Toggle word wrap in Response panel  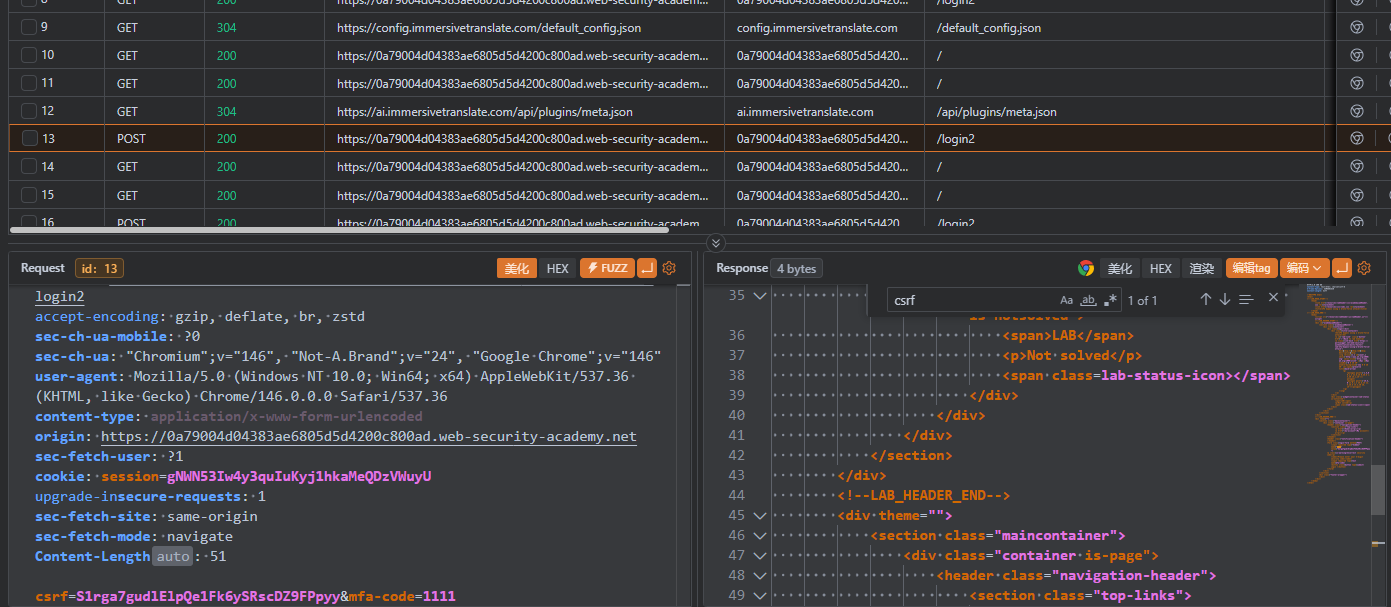(1342, 268)
